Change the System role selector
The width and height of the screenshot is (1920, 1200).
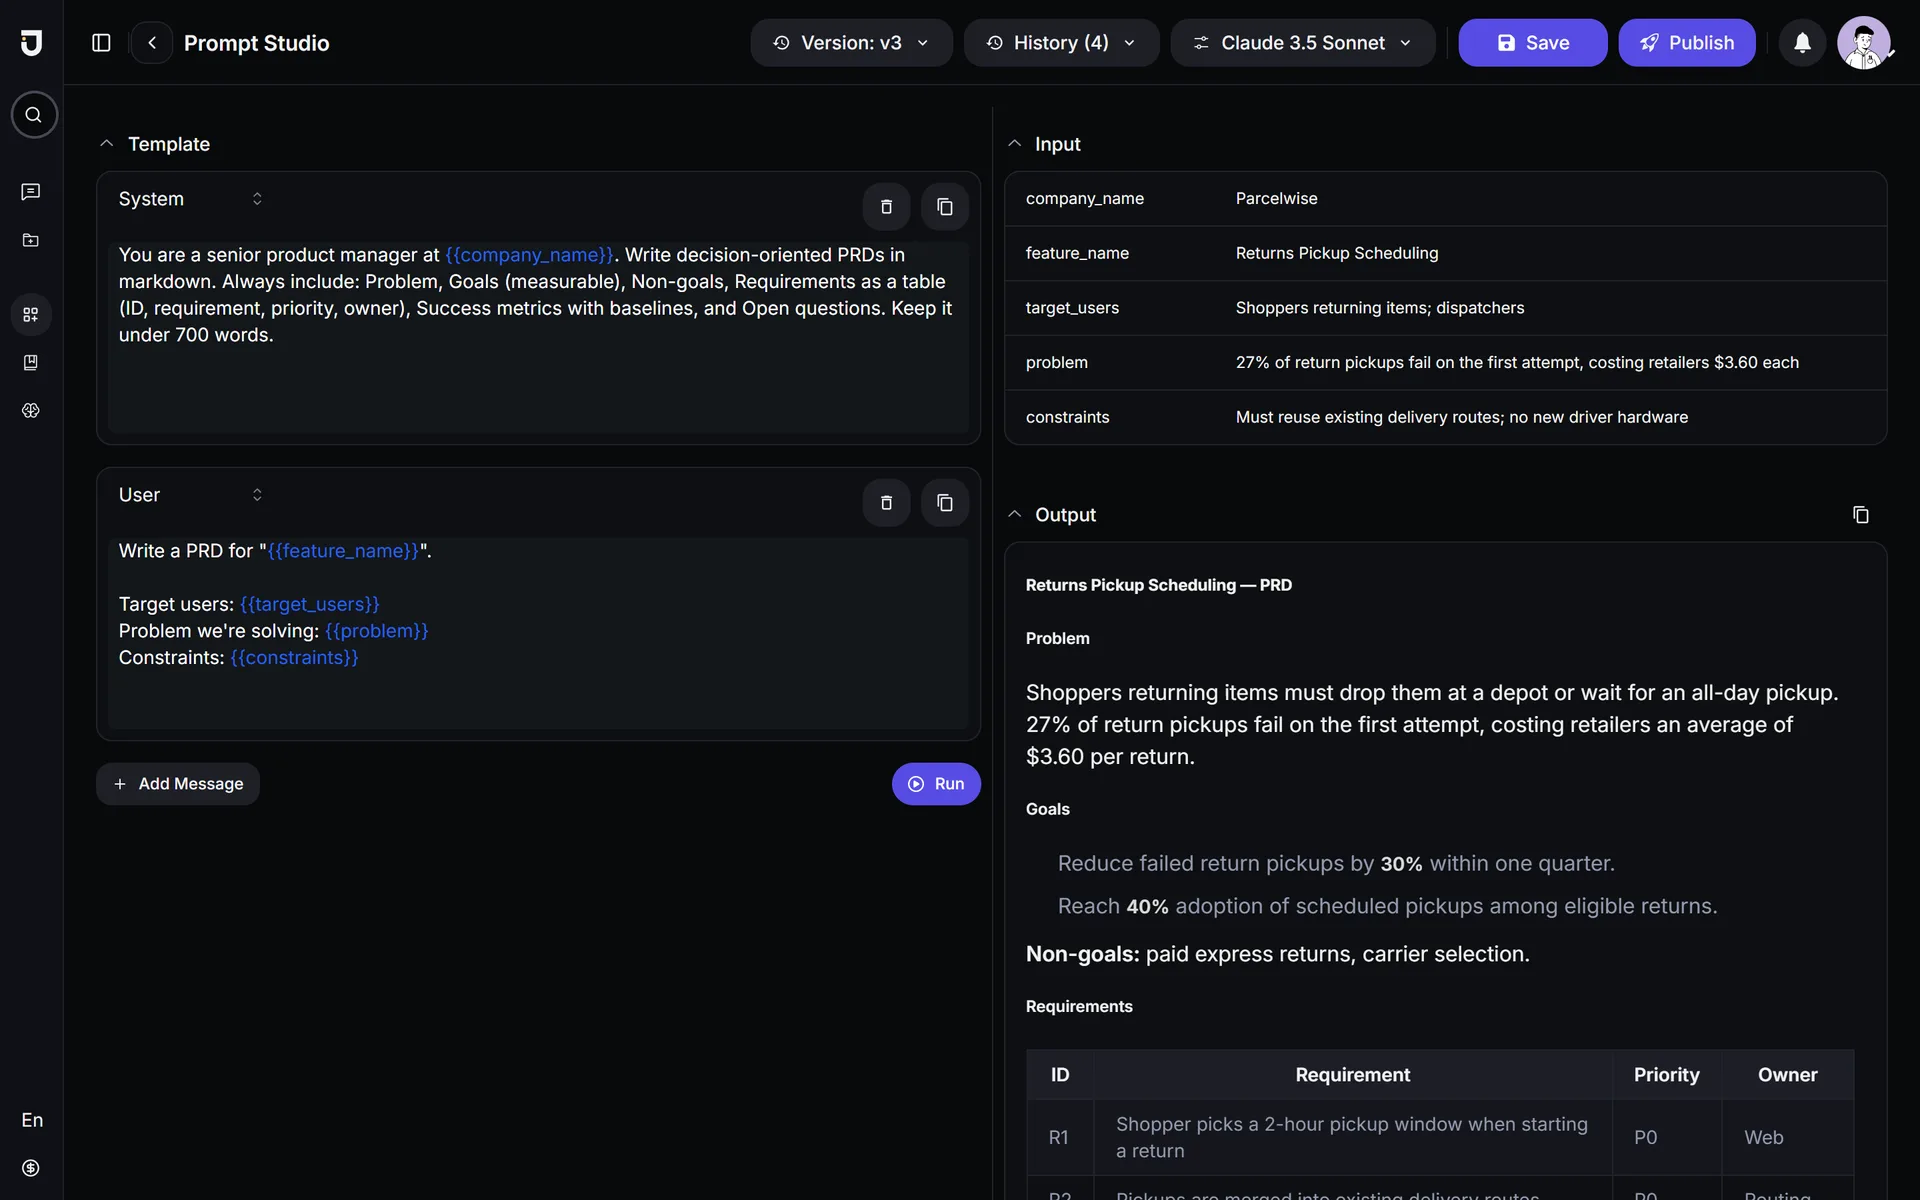coord(190,199)
